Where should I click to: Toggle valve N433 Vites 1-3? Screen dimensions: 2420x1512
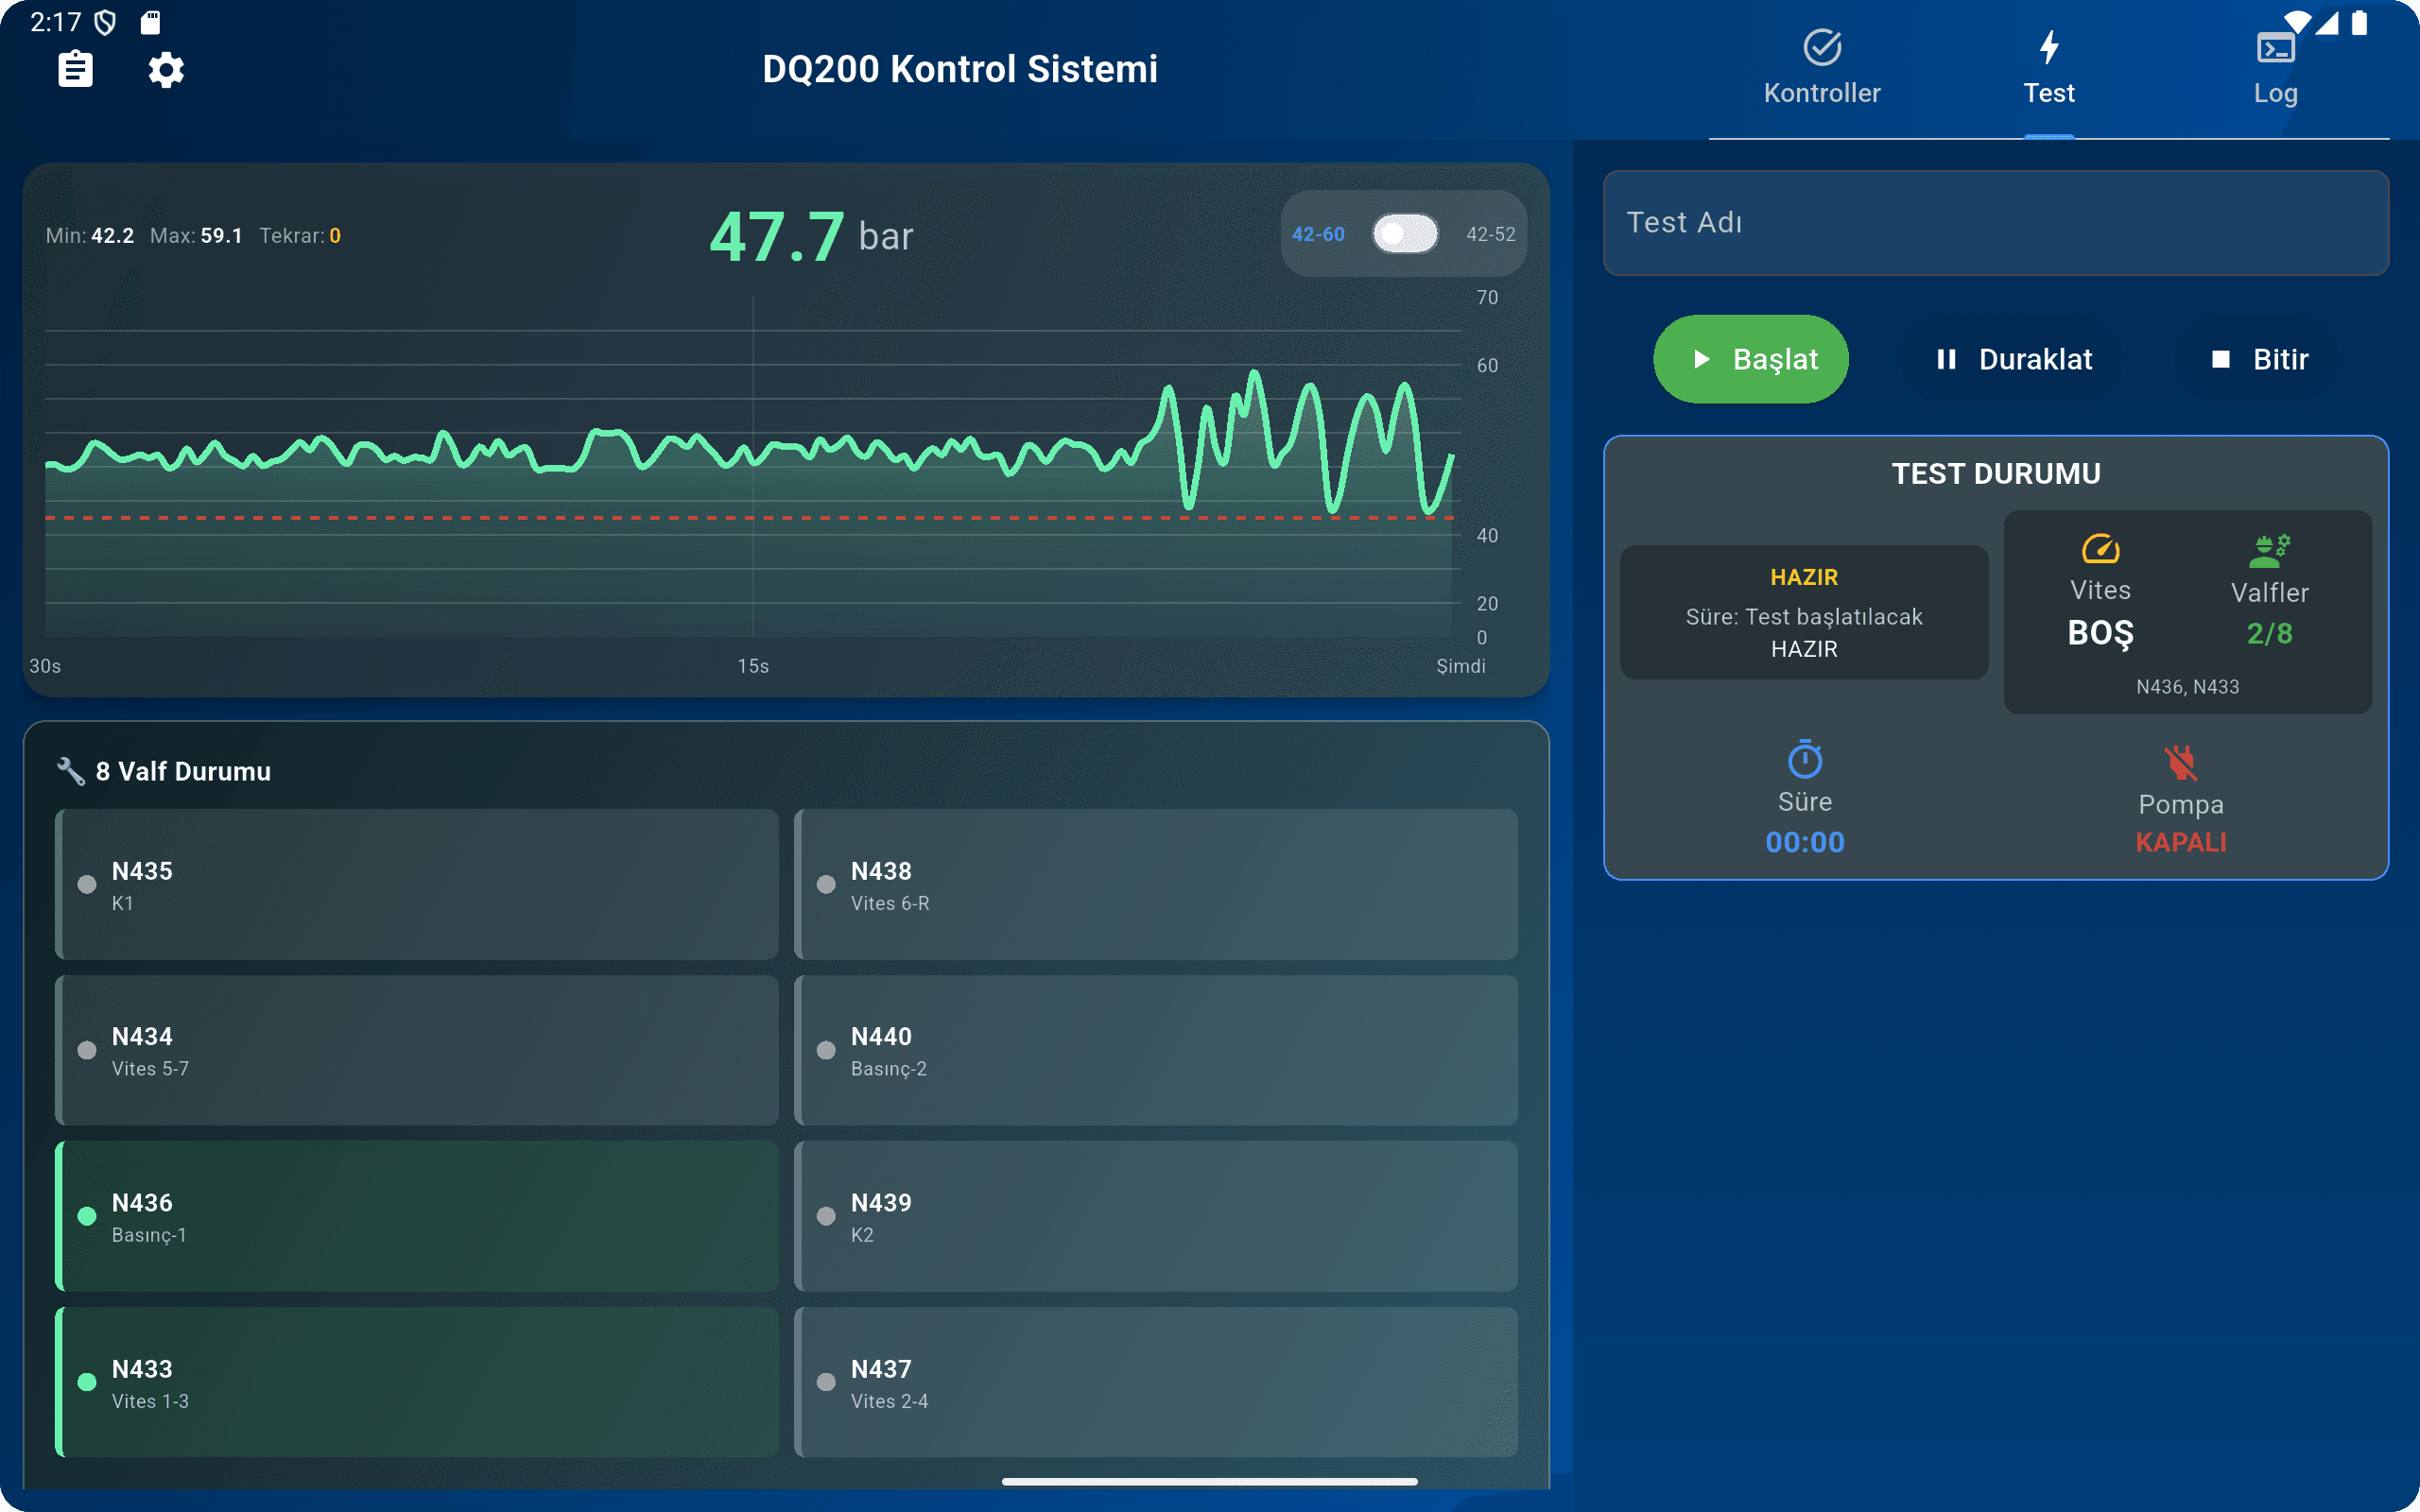coord(416,1382)
